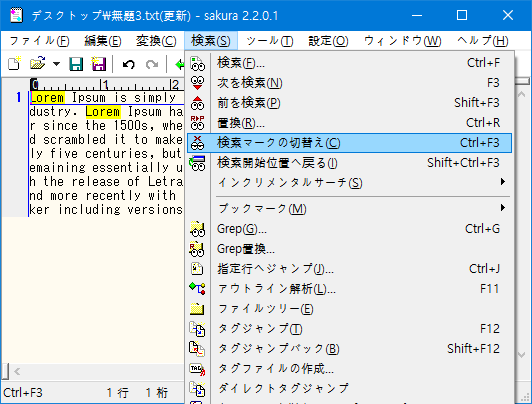Click line number 1 in the gutter
The height and width of the screenshot is (404, 532).
[x=19, y=98]
